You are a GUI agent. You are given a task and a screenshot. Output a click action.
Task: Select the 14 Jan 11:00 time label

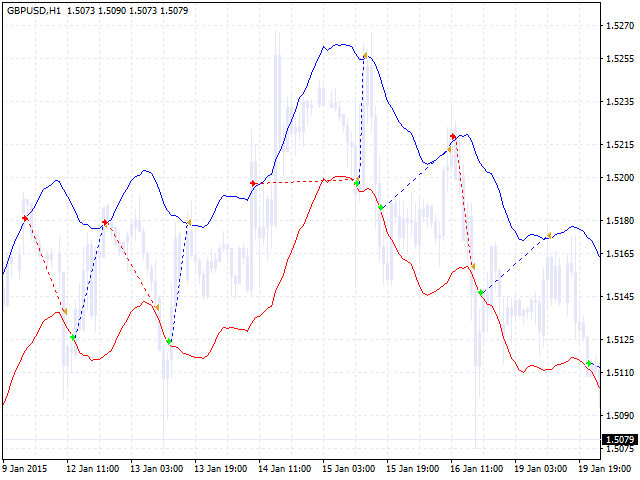(x=284, y=469)
